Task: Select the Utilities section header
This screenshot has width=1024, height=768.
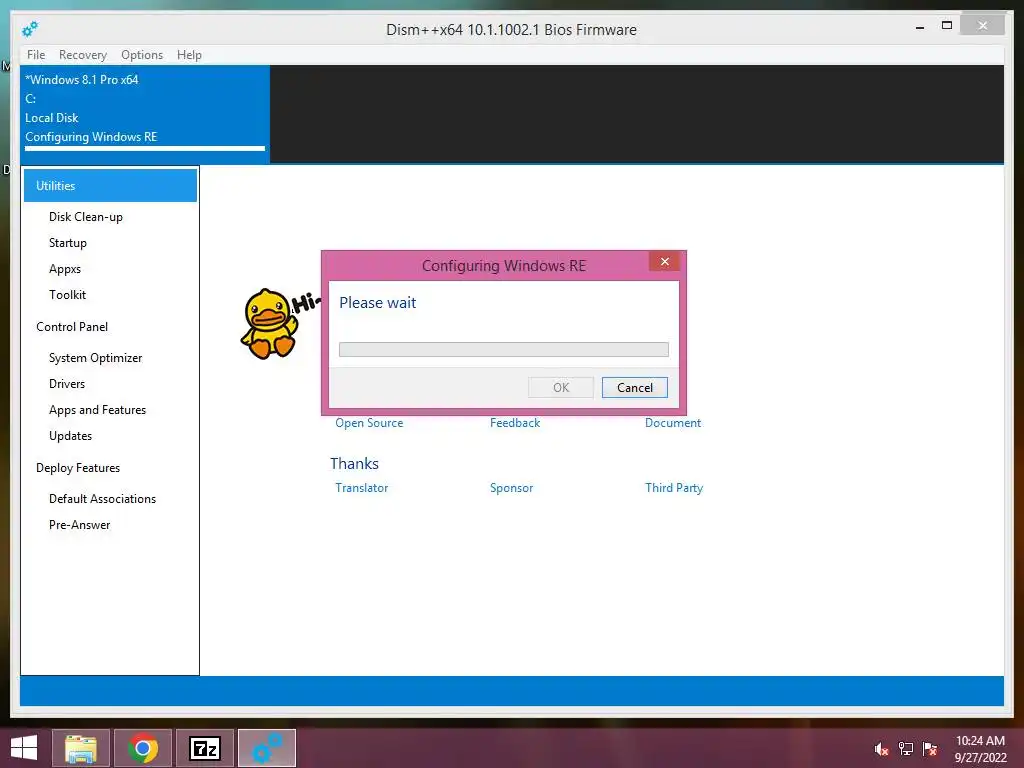Action: pyautogui.click(x=110, y=185)
